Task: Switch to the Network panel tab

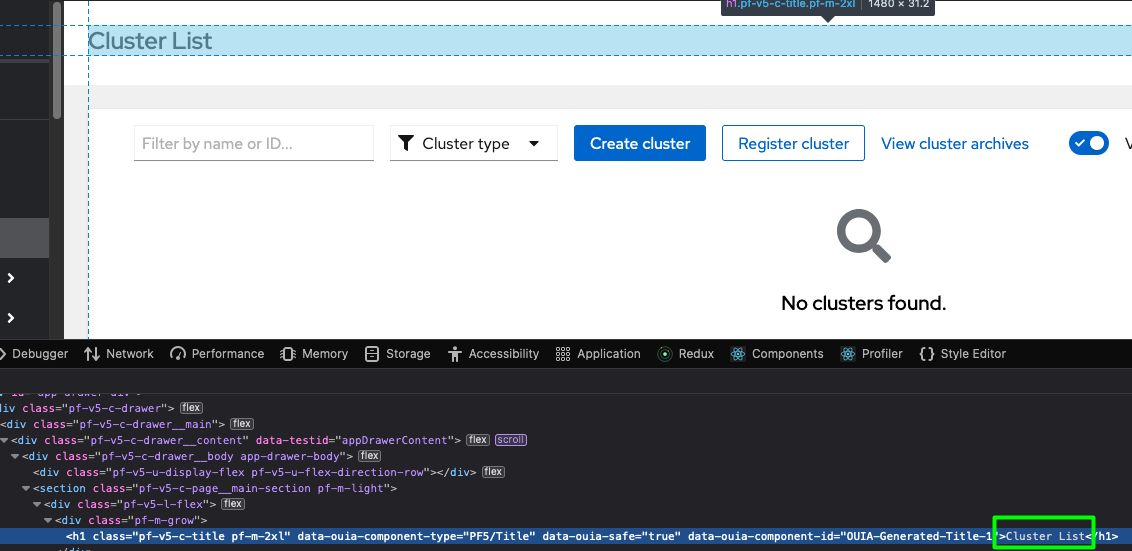Action: [x=118, y=354]
